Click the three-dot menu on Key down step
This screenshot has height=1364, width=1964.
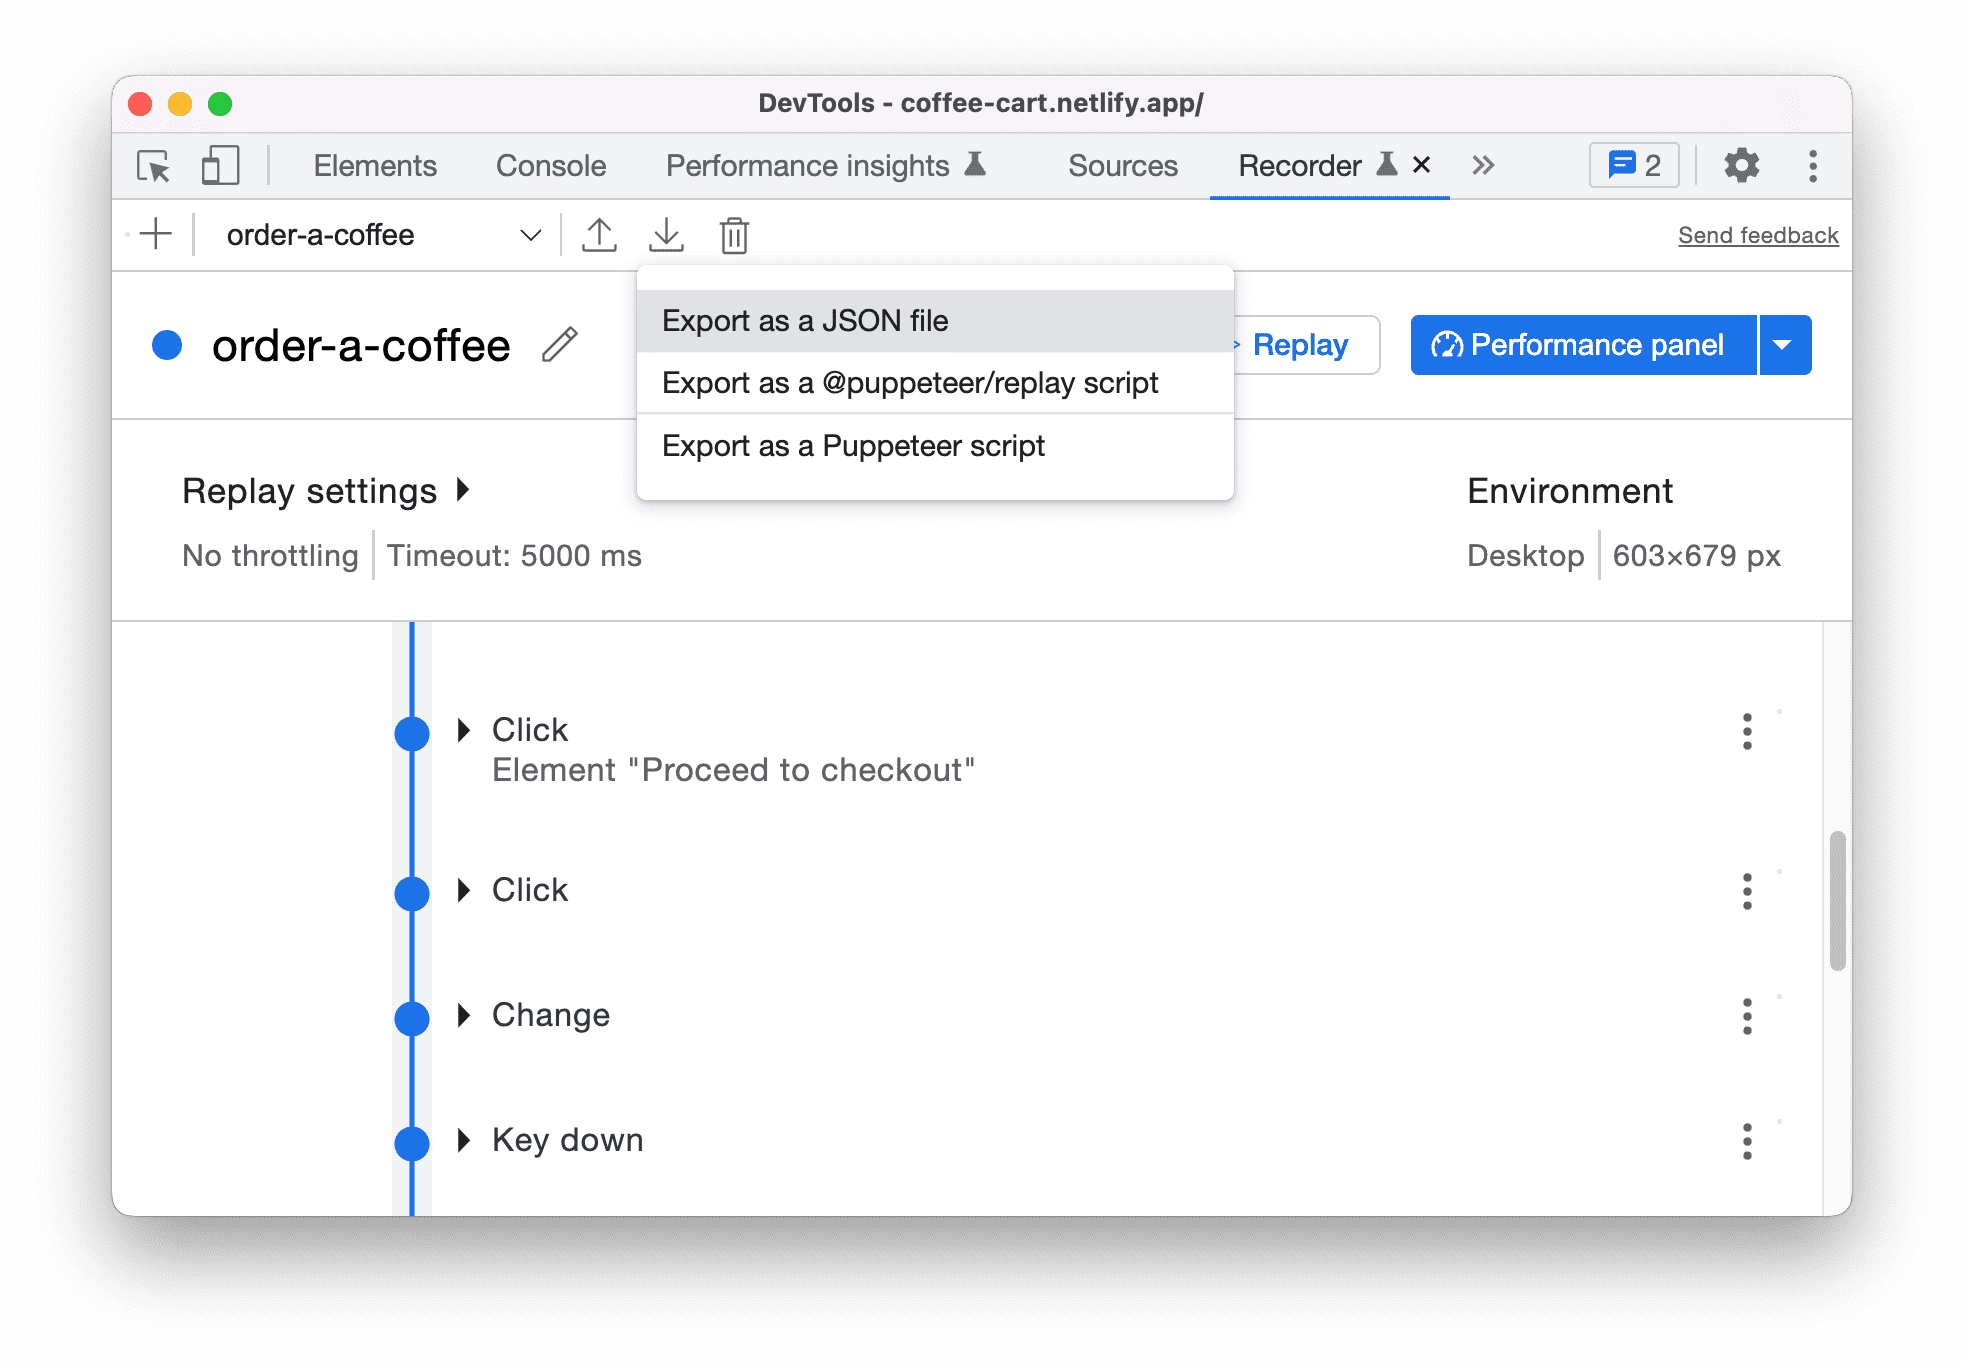(1746, 1142)
